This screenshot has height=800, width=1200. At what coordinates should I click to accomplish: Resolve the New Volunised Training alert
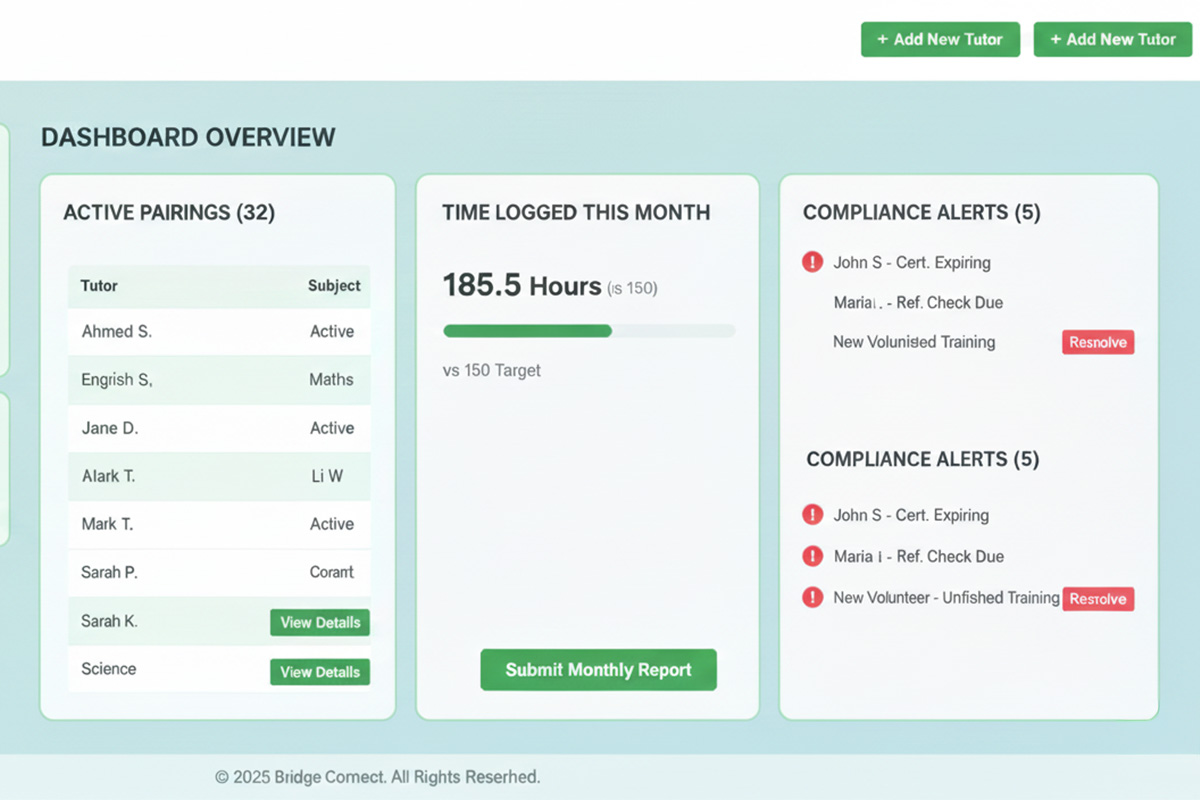pyautogui.click(x=1098, y=342)
